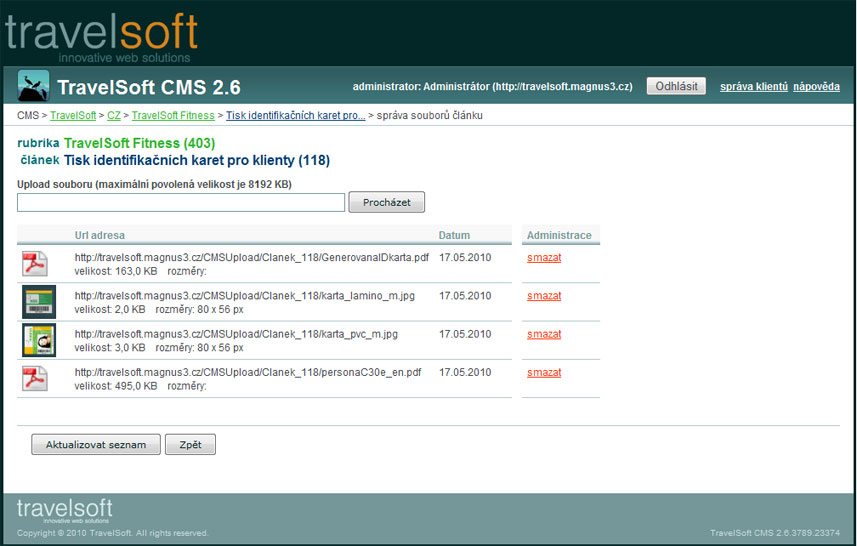Click the TravelSoft Fitness (403) rubrika title
Image resolution: width=857 pixels, height=546 pixels.
point(139,143)
